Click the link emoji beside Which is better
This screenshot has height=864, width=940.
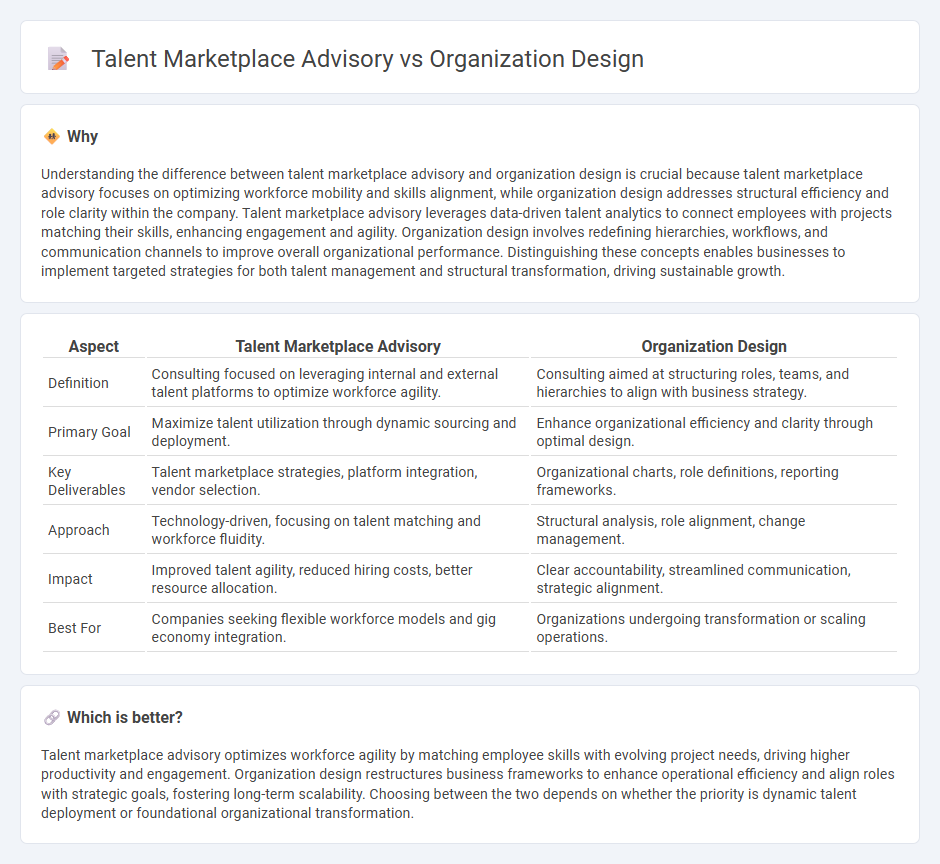[x=50, y=717]
